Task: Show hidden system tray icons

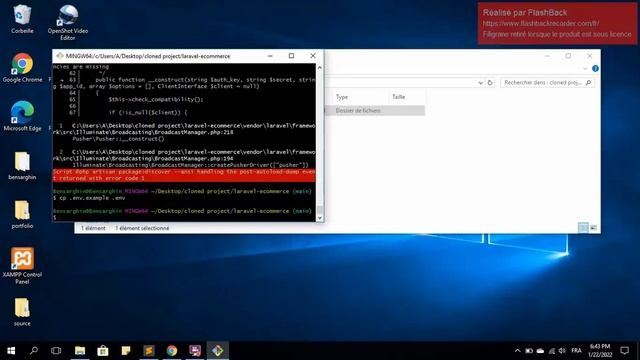Action: click(x=518, y=351)
